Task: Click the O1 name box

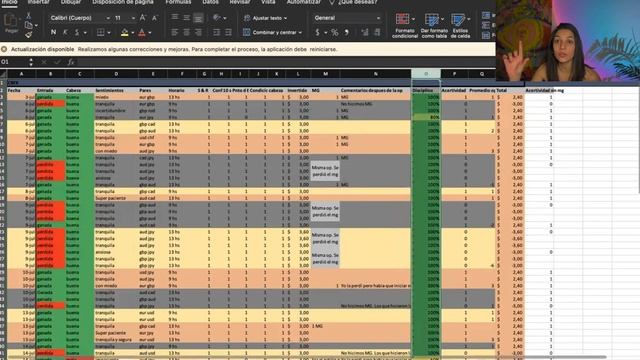Action: click(13, 62)
